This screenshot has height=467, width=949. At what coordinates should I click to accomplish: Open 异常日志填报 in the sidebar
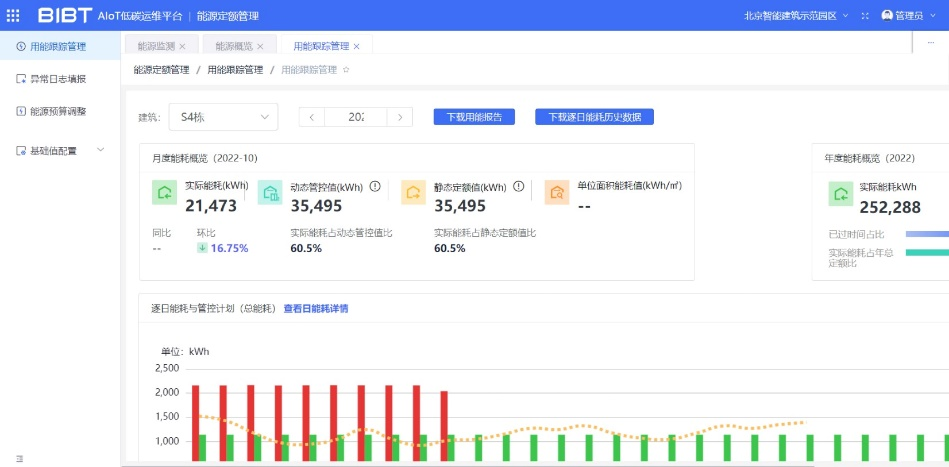click(60, 79)
